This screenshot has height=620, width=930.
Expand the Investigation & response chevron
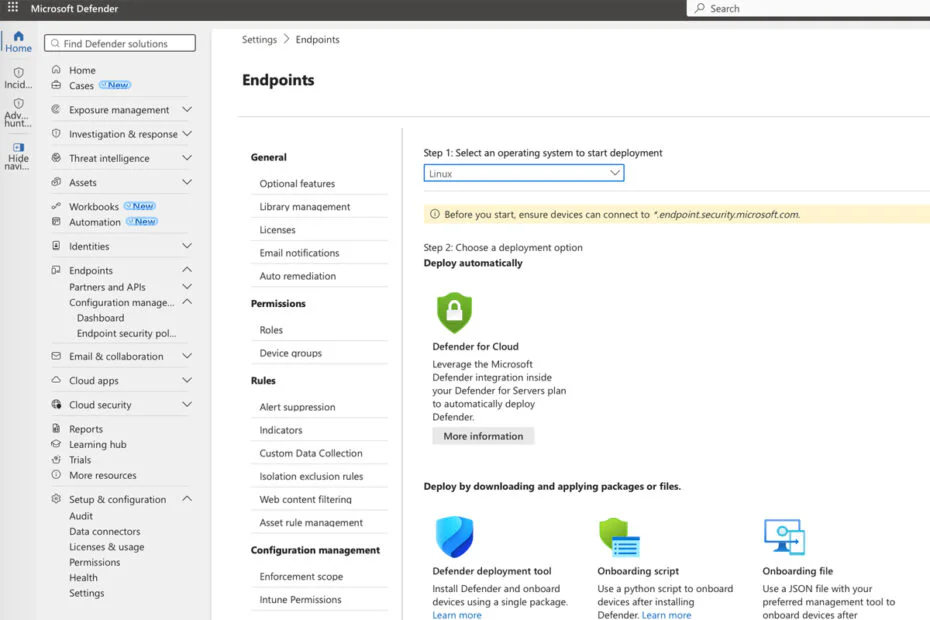click(x=187, y=133)
